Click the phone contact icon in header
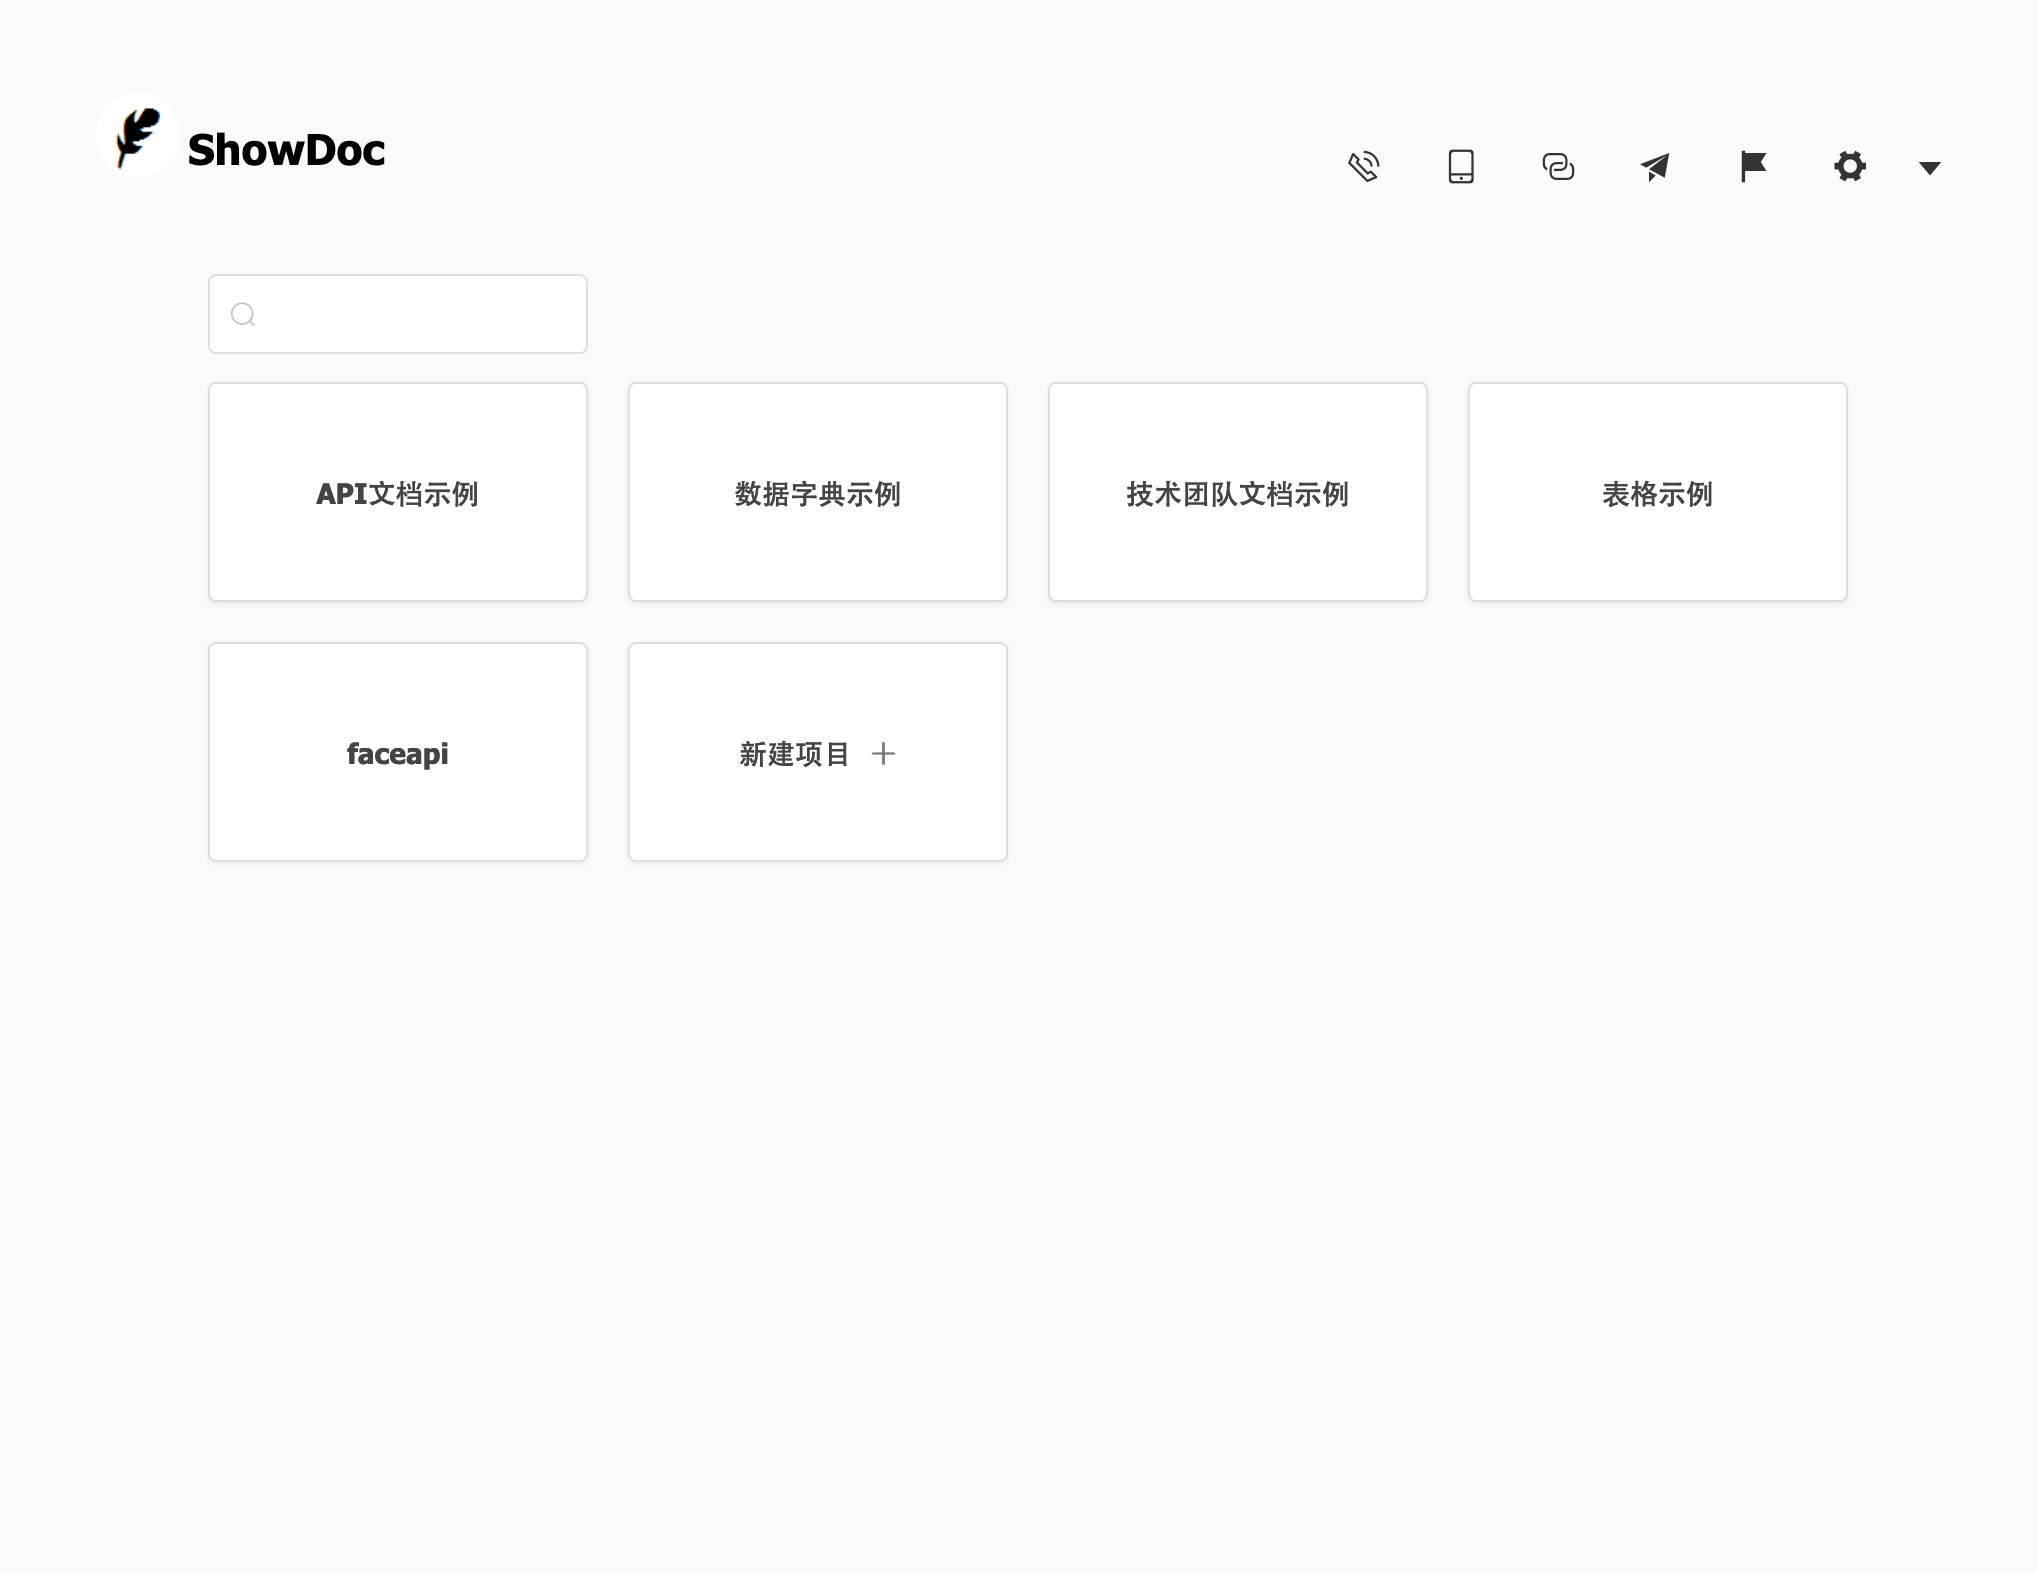 [x=1363, y=166]
